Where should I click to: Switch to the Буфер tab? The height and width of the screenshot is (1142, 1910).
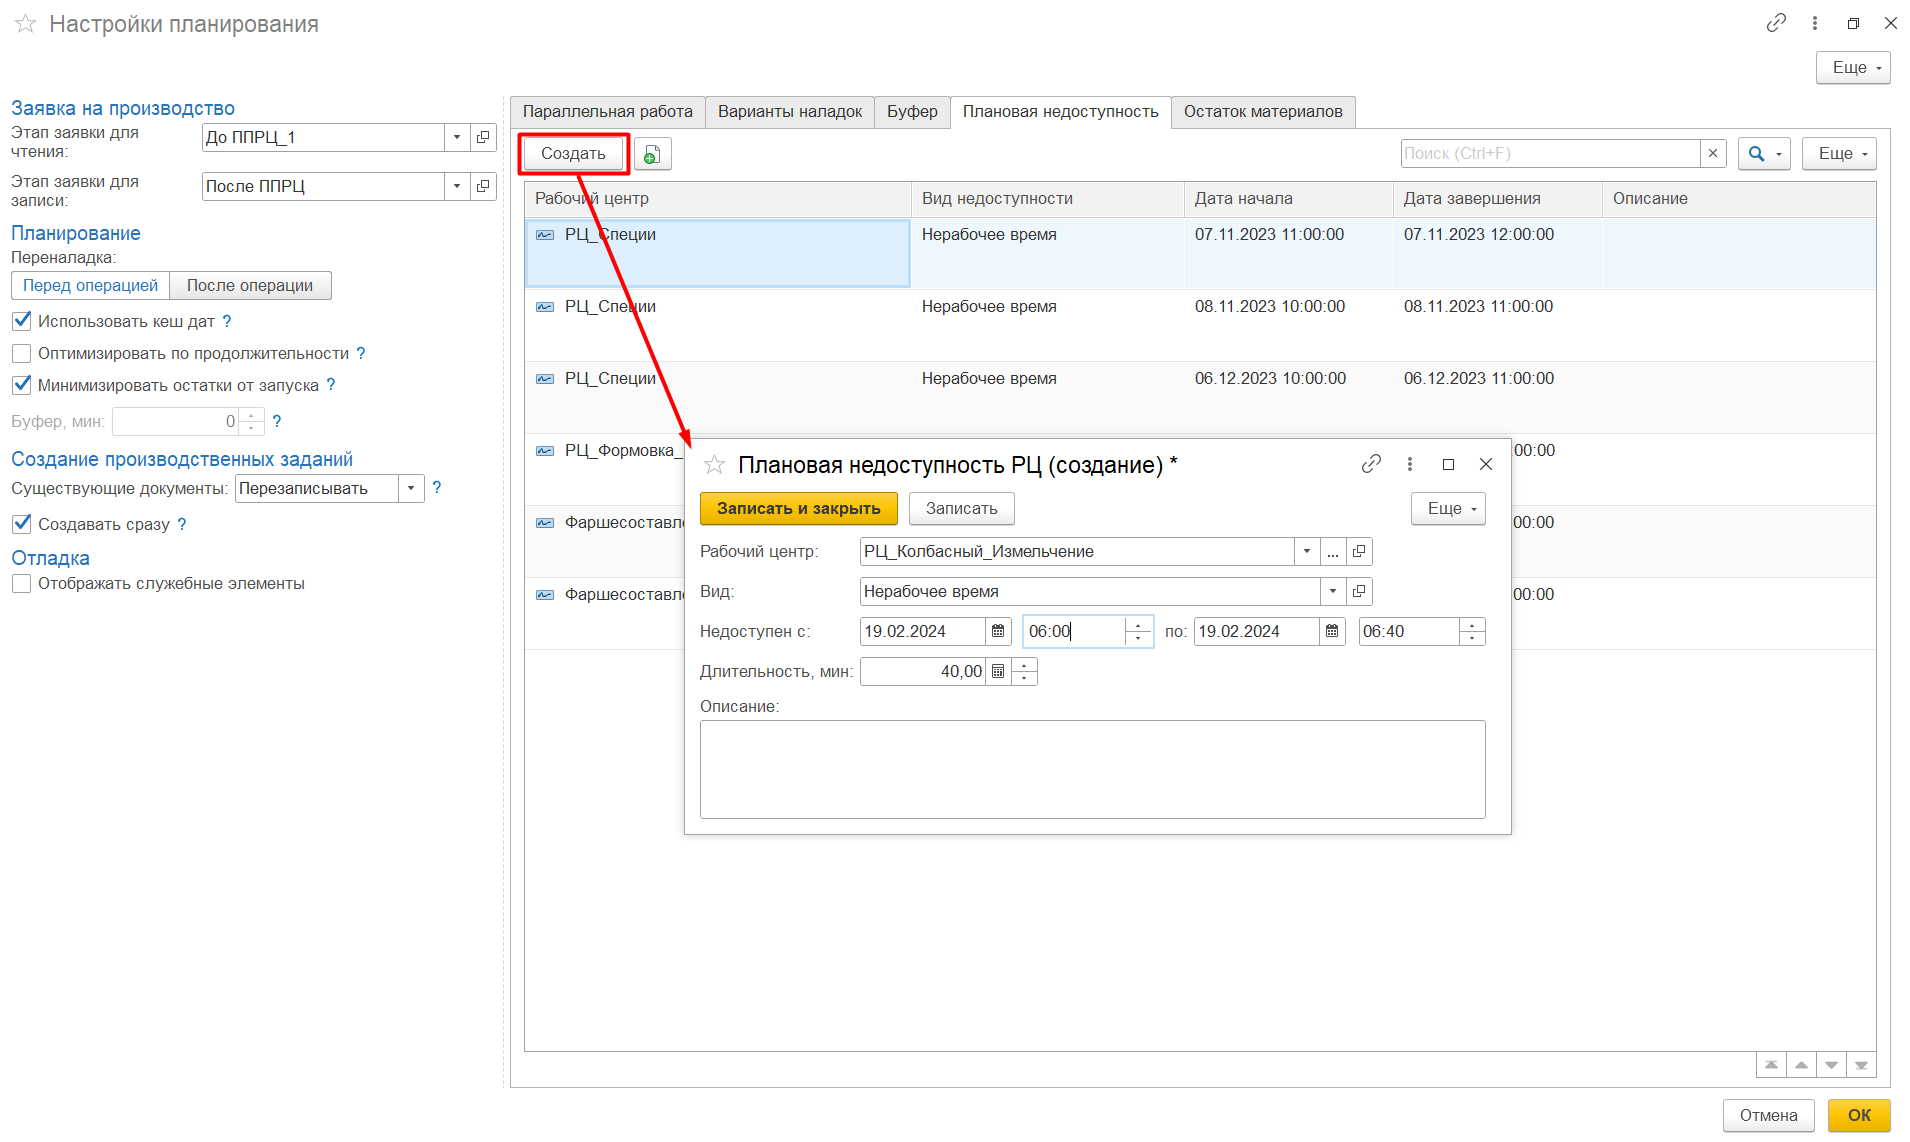912,112
